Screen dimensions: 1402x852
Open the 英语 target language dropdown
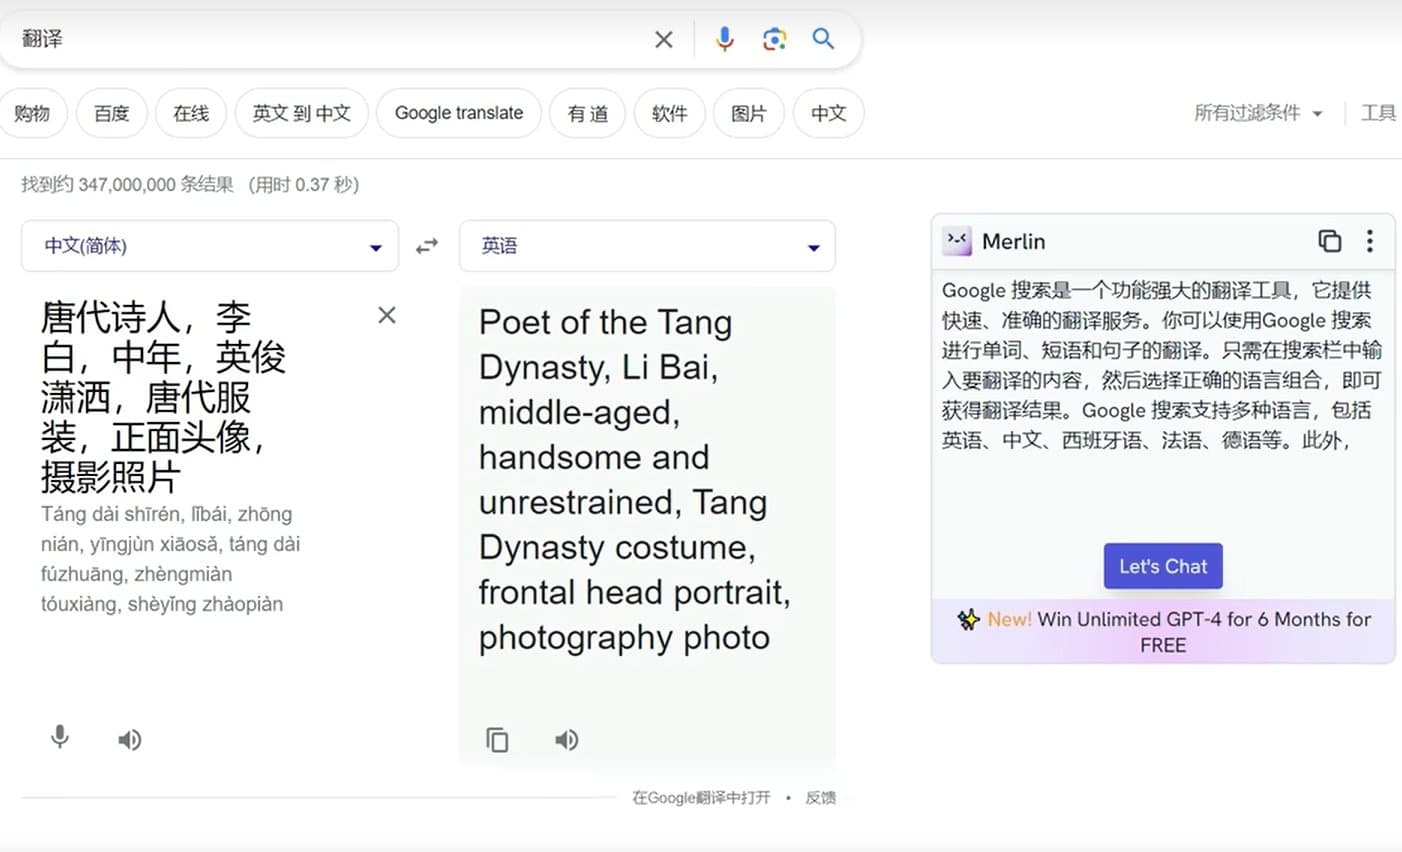click(x=646, y=245)
